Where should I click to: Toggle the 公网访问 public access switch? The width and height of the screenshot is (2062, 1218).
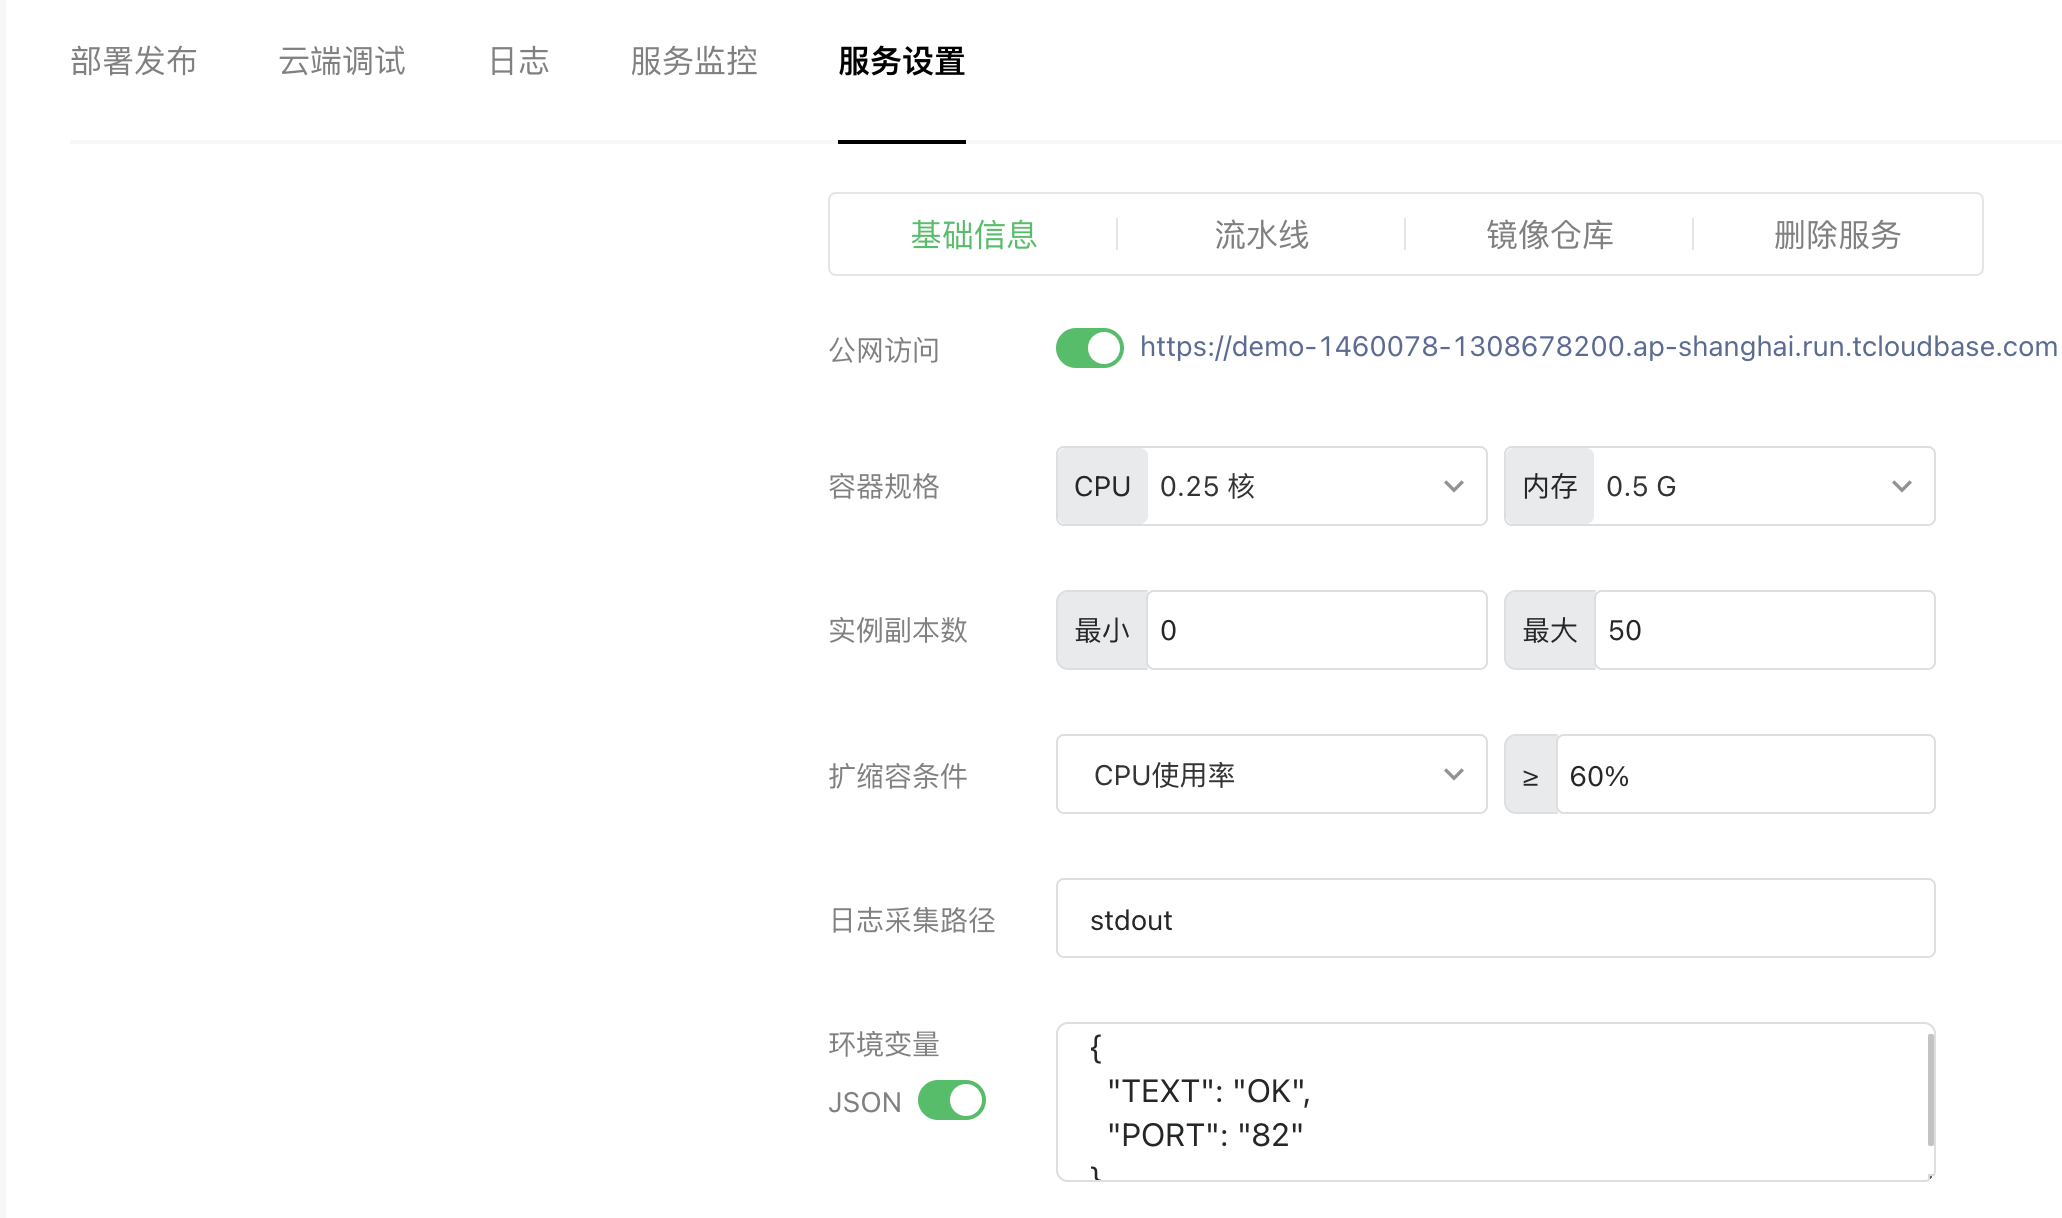coord(1089,348)
